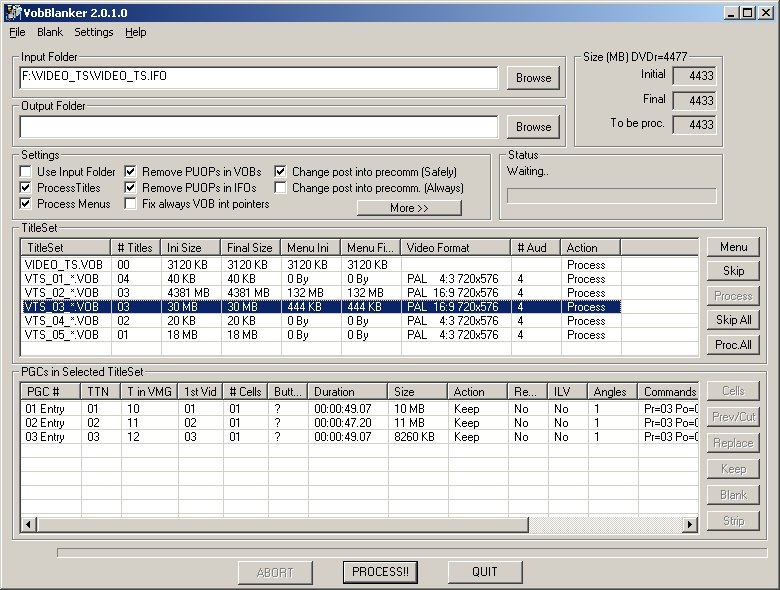Click the Skip All button
780x590 pixels.
(733, 320)
